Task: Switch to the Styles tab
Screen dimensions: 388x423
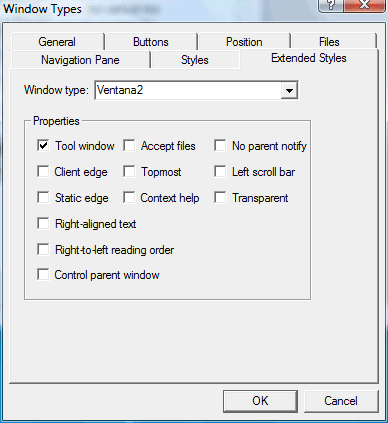Action: click(x=195, y=60)
